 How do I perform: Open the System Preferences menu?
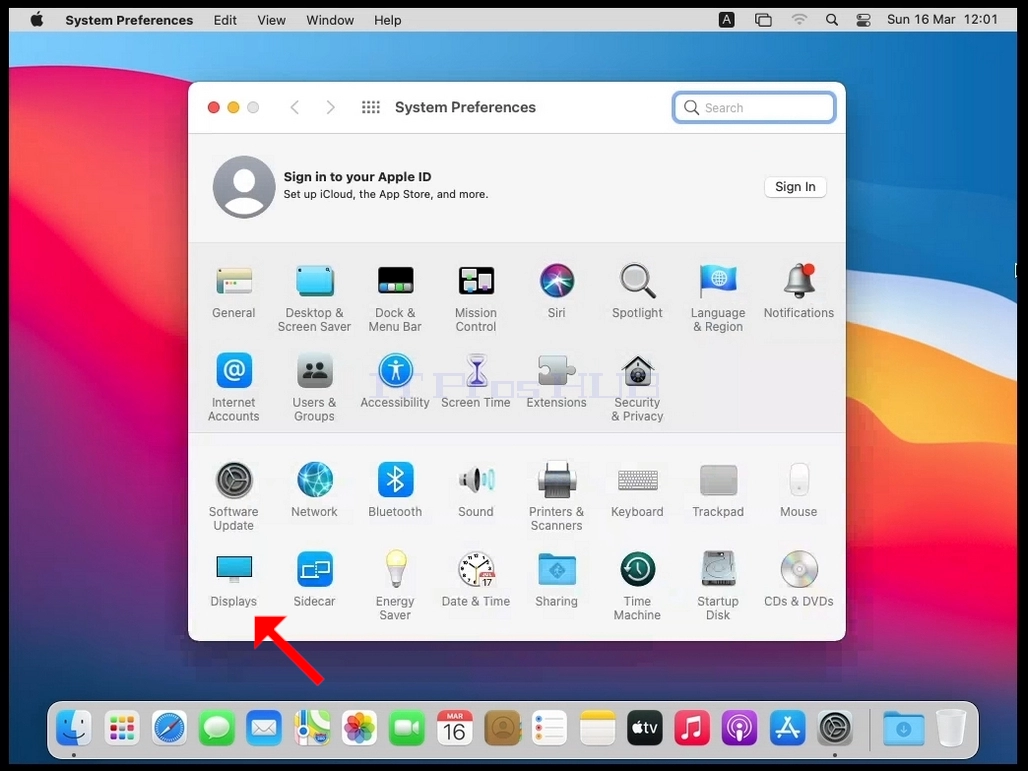click(x=129, y=20)
